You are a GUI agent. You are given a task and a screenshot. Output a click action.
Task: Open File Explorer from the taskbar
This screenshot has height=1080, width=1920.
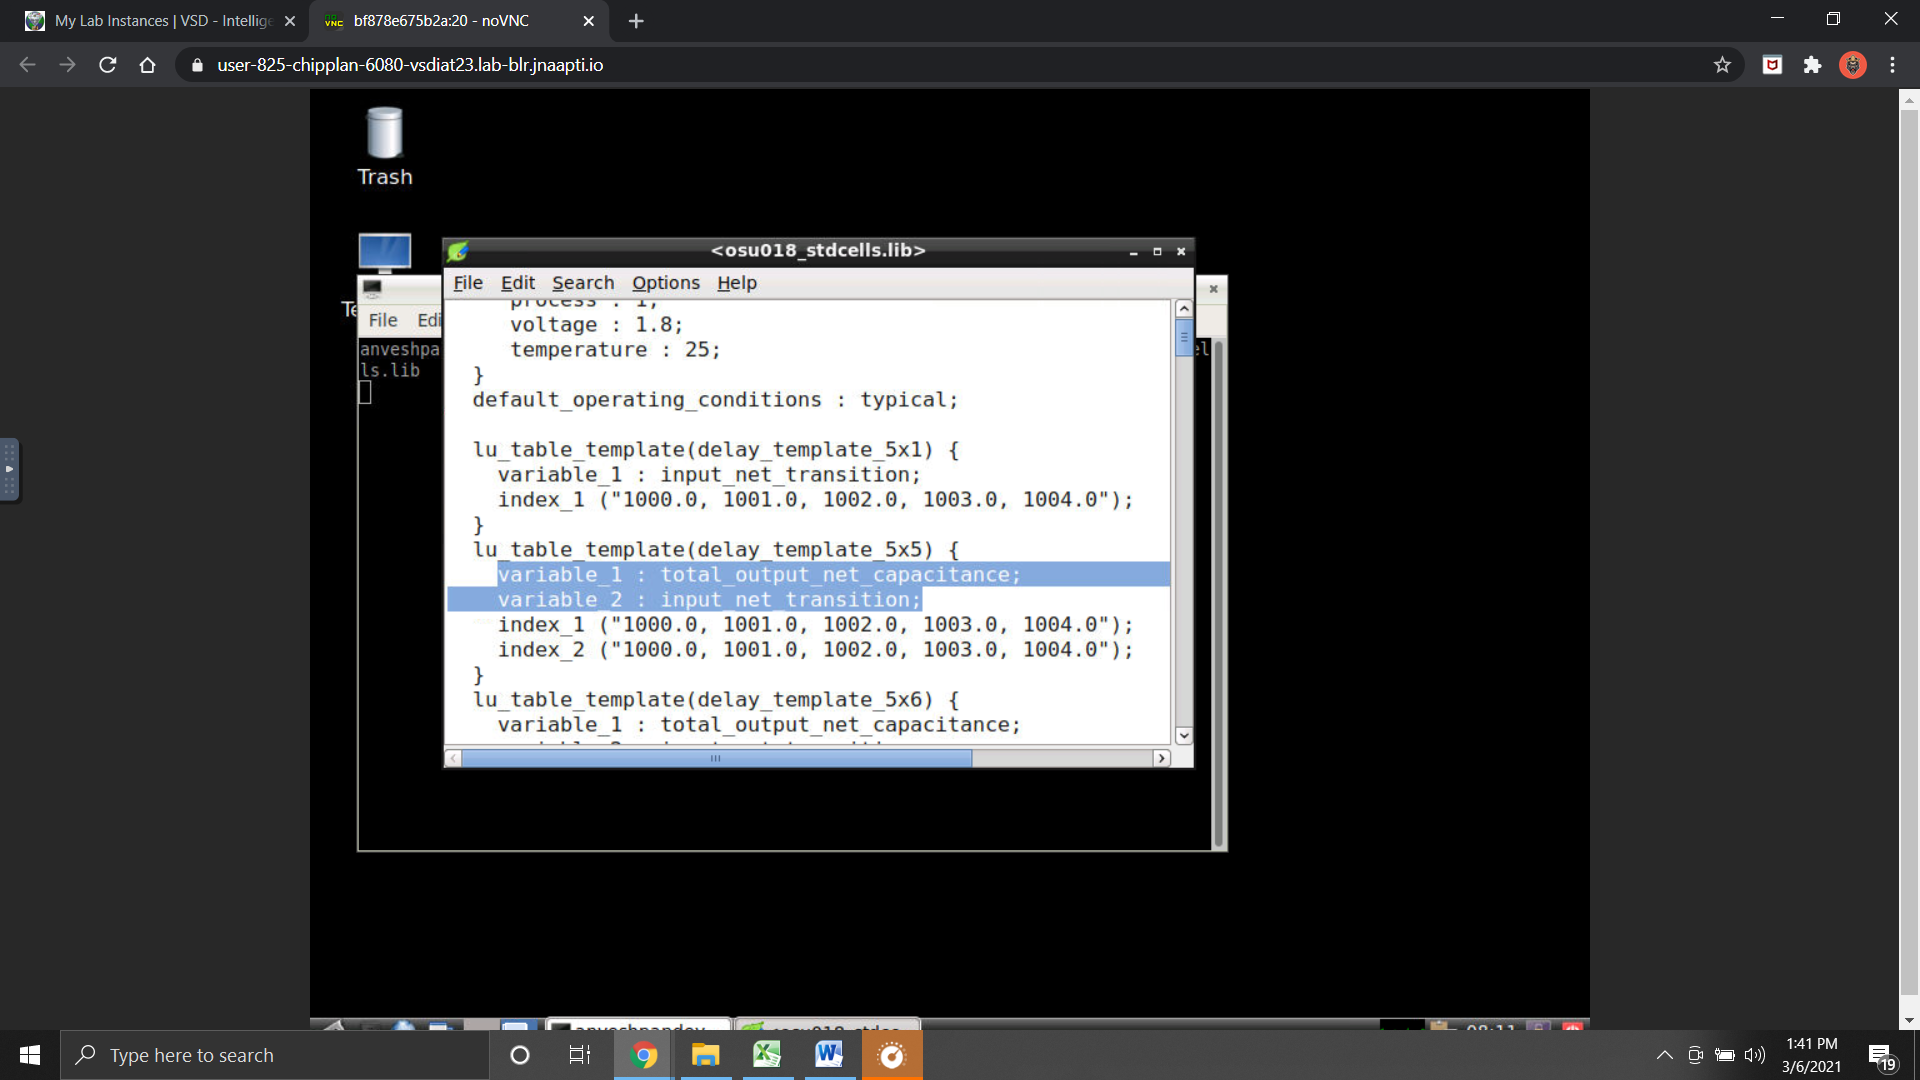[705, 1055]
